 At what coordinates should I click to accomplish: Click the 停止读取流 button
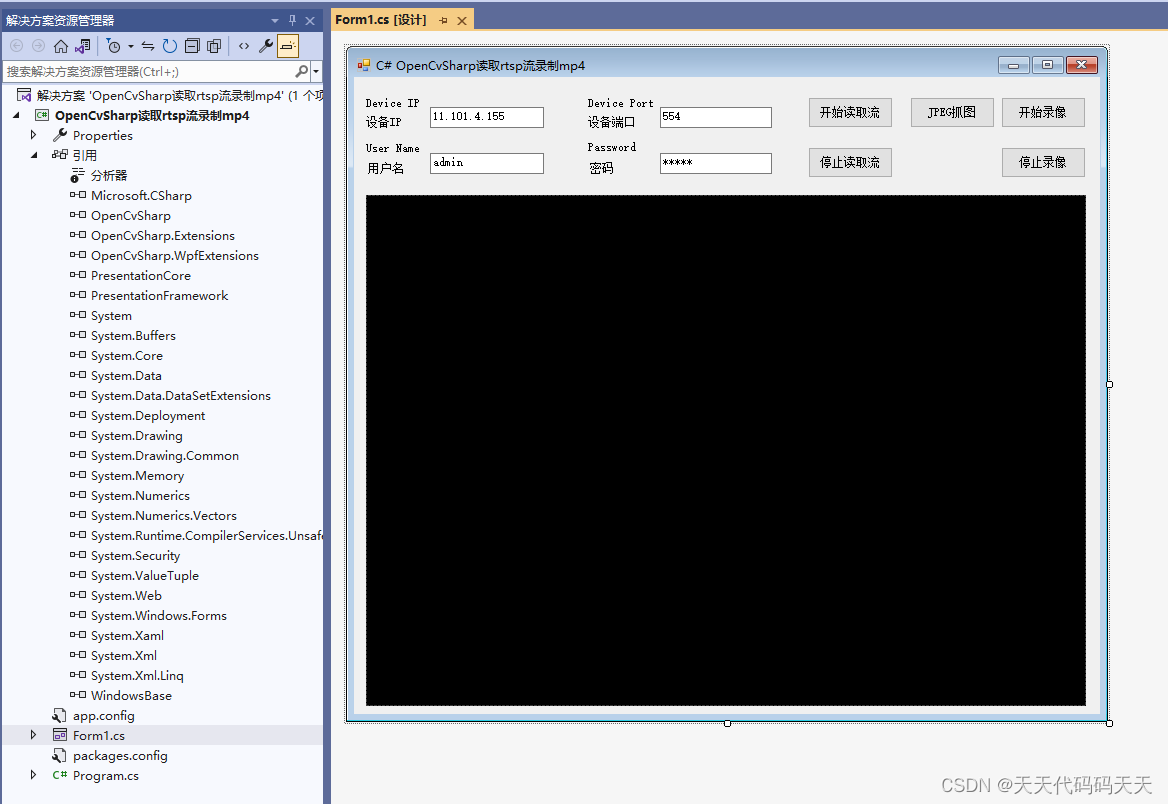point(850,162)
